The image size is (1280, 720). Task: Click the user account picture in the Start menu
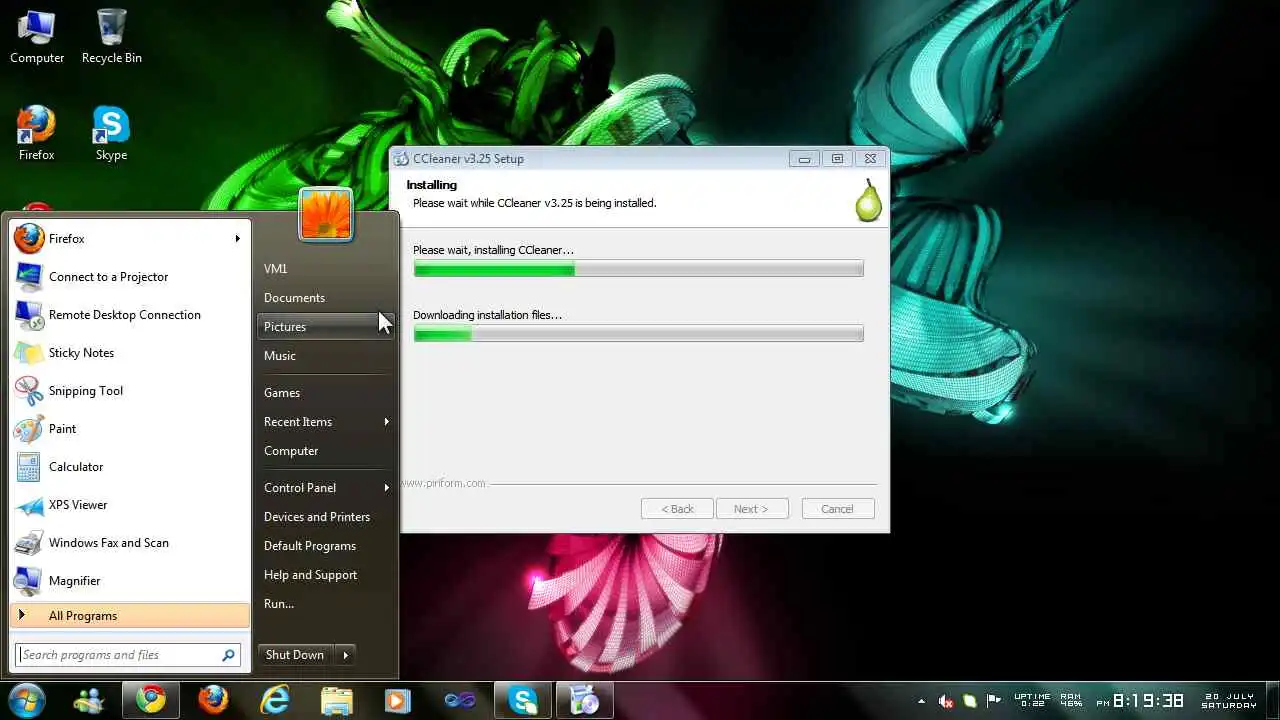[326, 214]
